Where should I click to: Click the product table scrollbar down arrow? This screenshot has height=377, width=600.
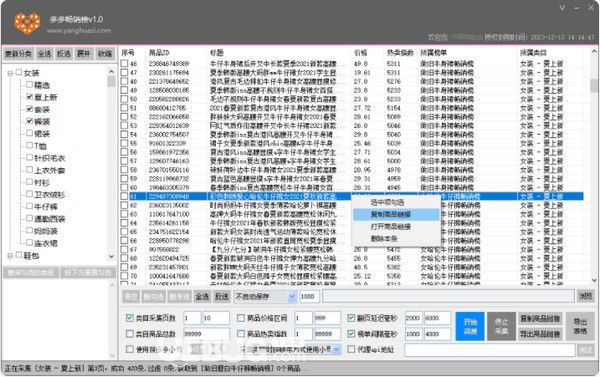click(x=594, y=281)
